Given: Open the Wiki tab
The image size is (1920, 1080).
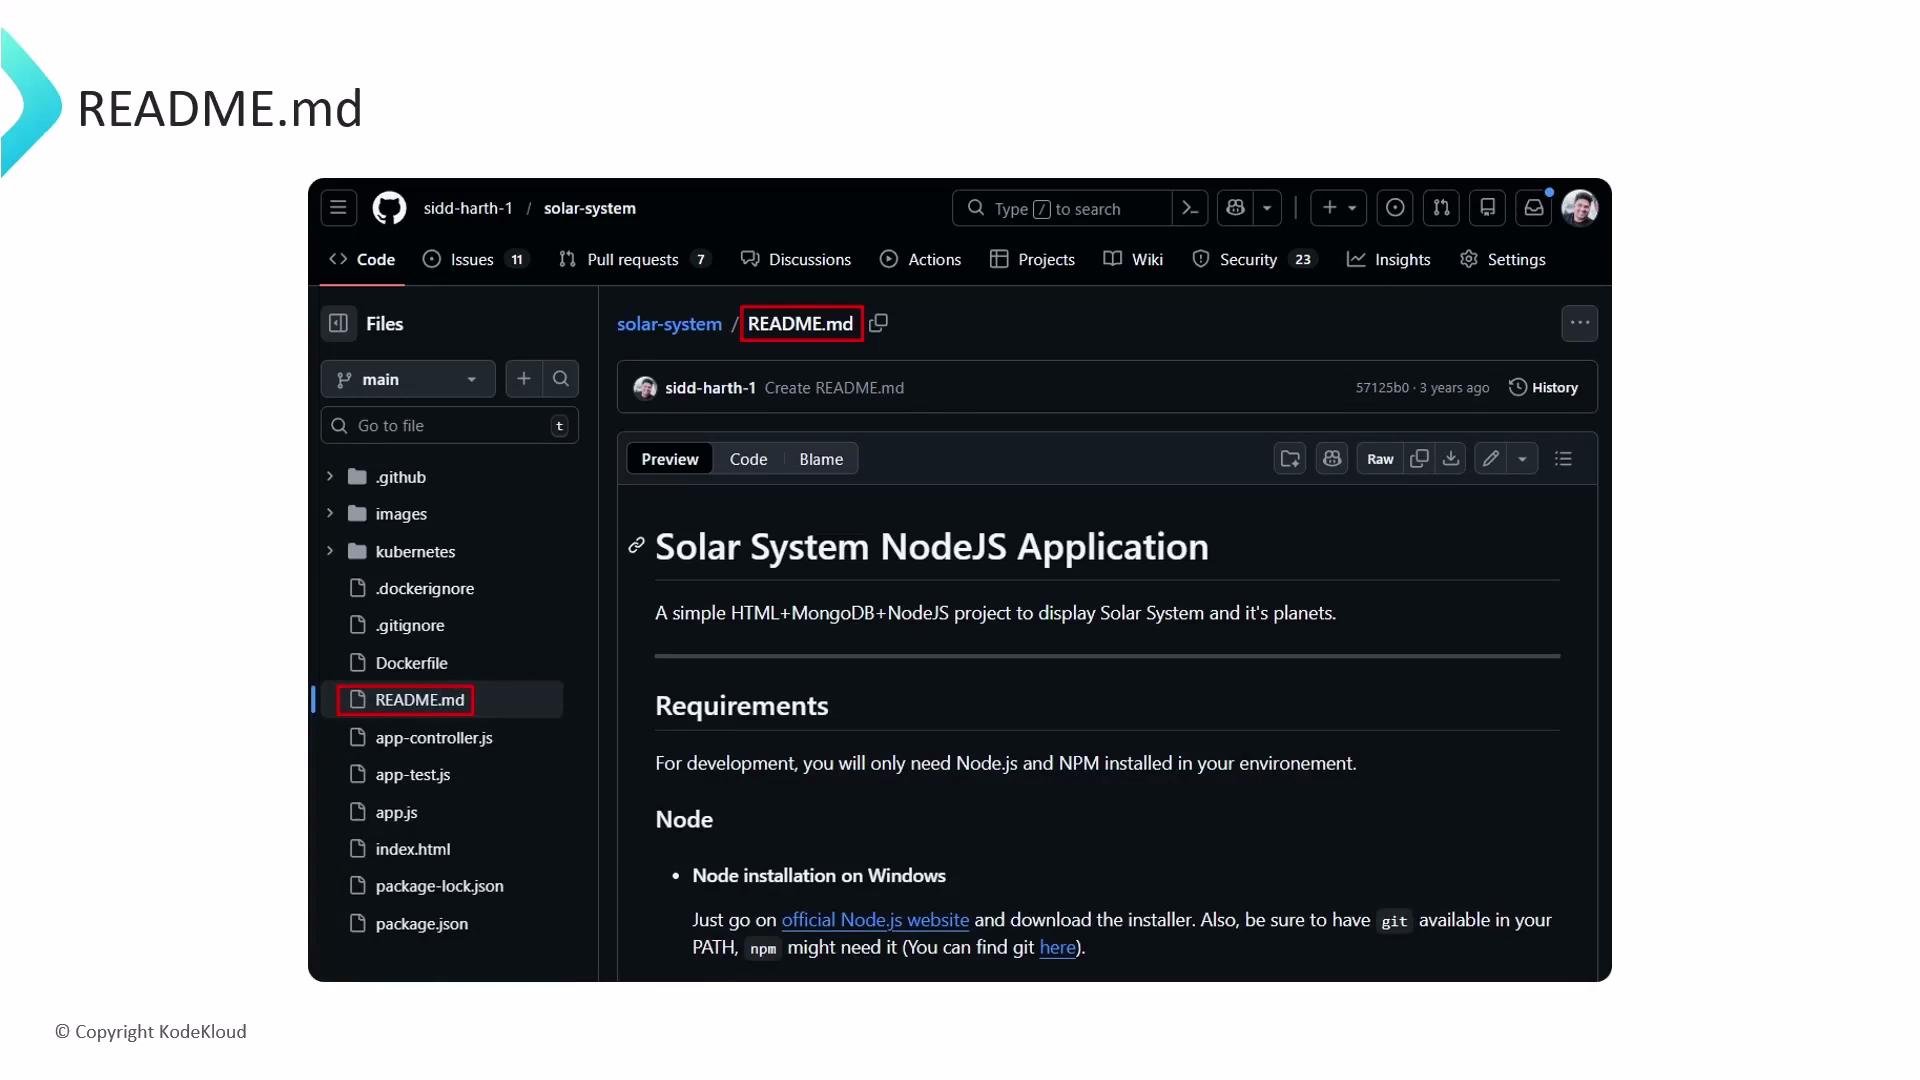Looking at the screenshot, I should tap(1133, 259).
